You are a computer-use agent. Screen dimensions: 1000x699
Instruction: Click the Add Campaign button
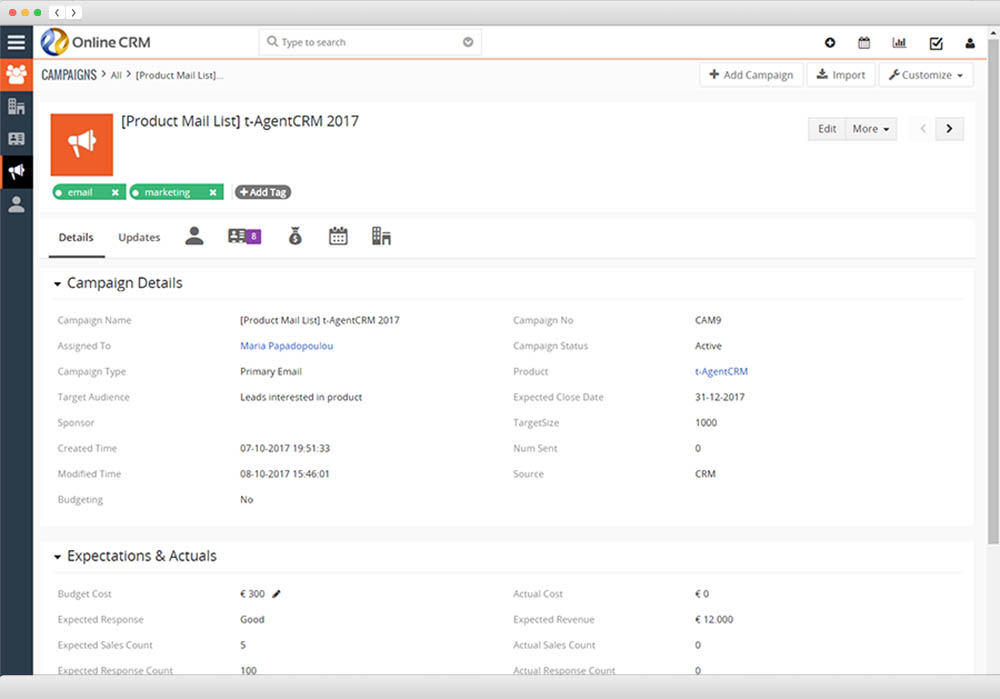click(751, 75)
